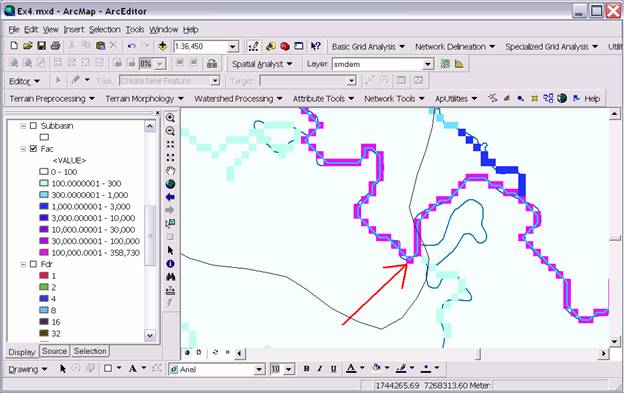Enable the Subbasin layer checkbox
The height and width of the screenshot is (393, 624).
pyautogui.click(x=33, y=126)
